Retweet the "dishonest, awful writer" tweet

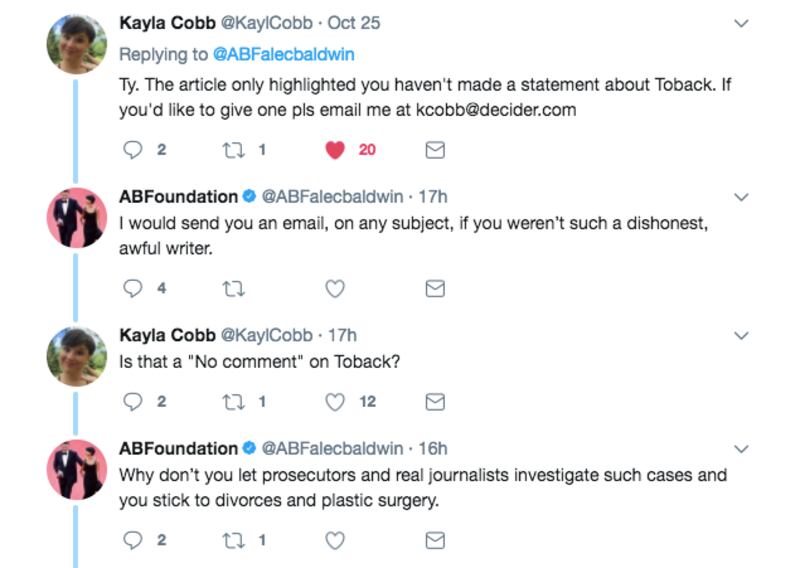(232, 288)
